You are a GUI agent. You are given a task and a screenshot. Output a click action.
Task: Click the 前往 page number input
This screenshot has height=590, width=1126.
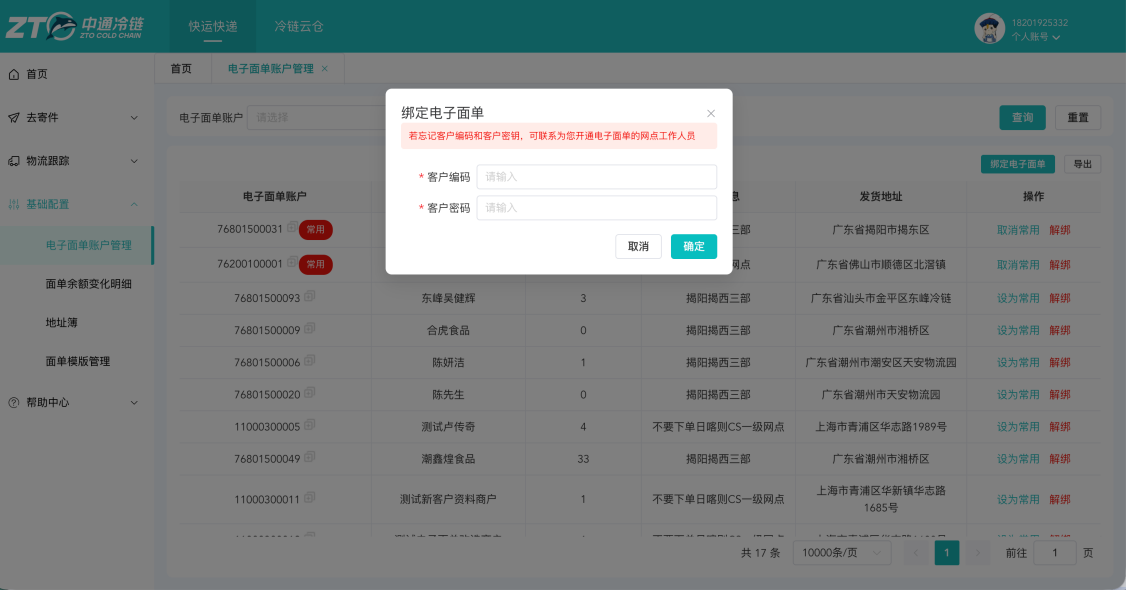pos(1054,553)
